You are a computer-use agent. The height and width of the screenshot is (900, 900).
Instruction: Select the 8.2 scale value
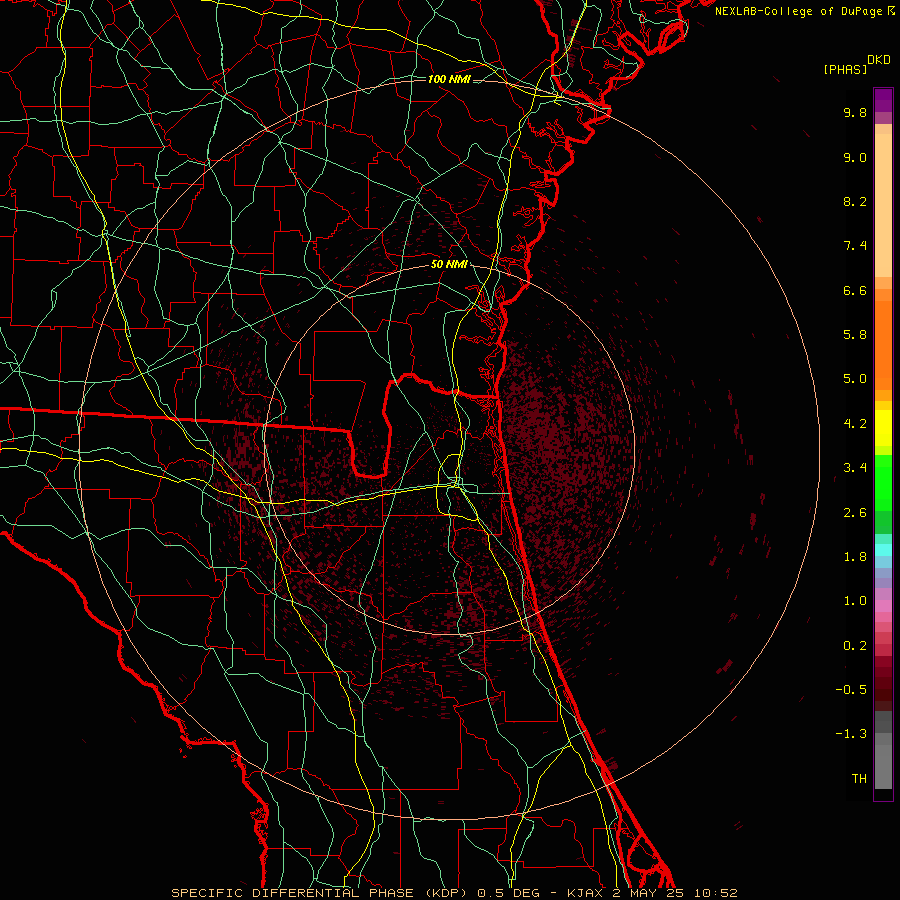pos(855,201)
